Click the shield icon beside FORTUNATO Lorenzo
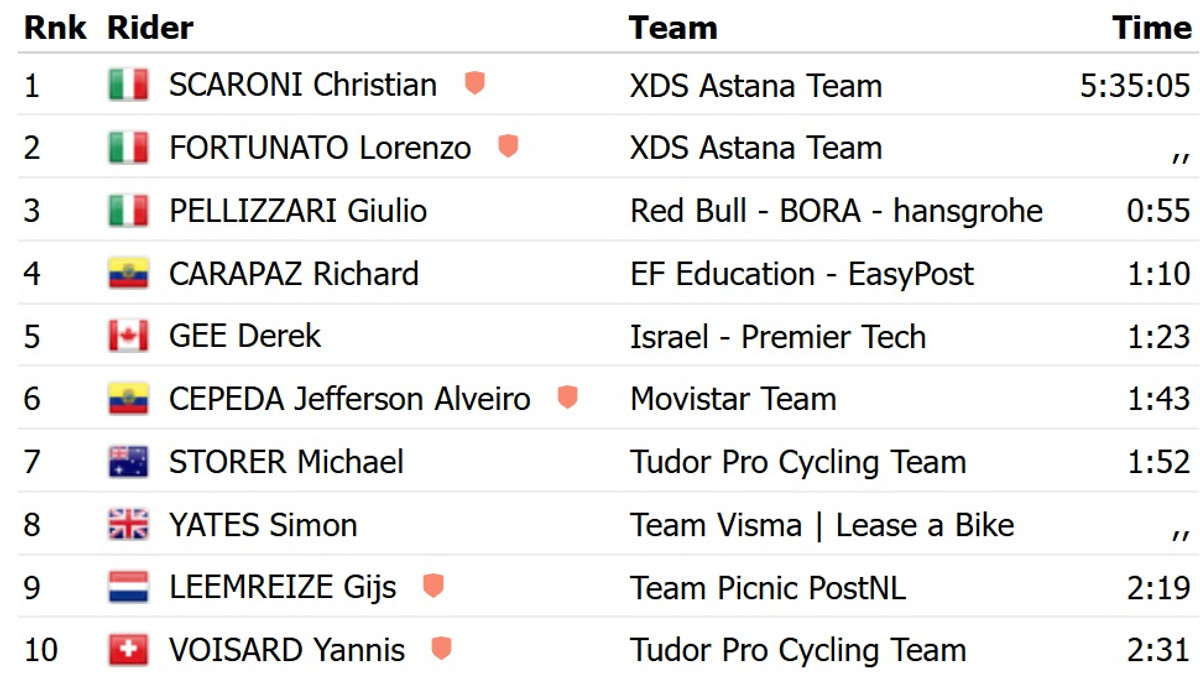This screenshot has height=678, width=1200. pos(508,147)
